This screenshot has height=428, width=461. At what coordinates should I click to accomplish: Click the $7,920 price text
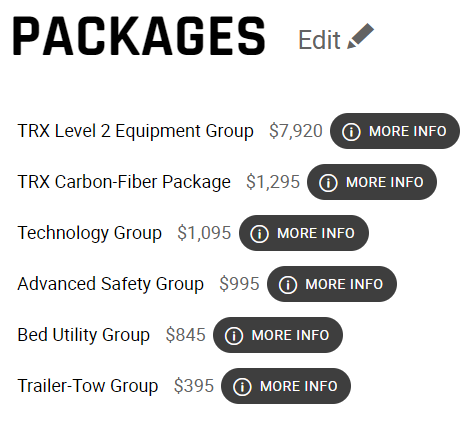(296, 131)
